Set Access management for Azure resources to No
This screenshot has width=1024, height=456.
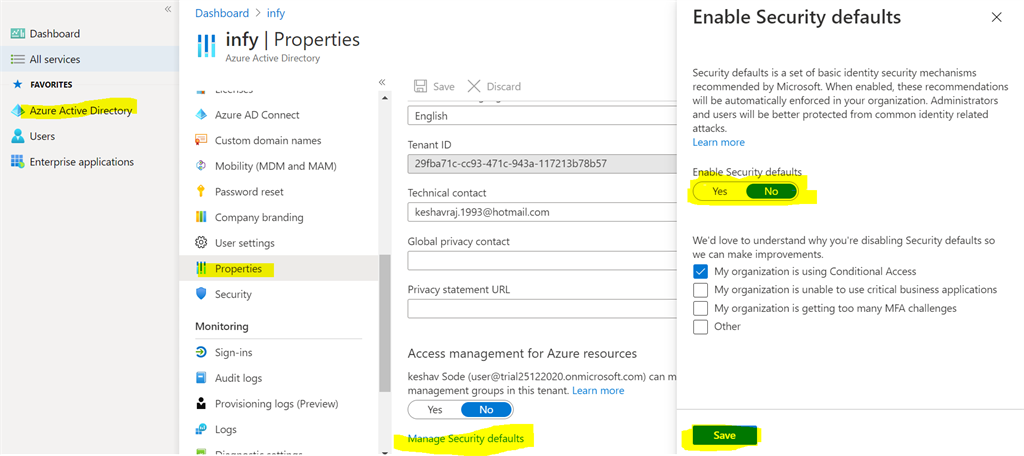click(x=487, y=410)
